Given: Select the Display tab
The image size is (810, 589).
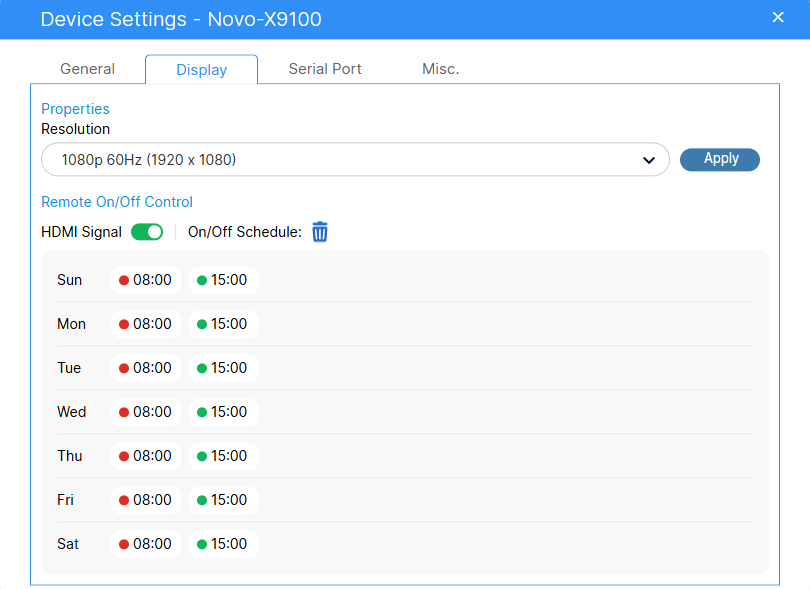Looking at the screenshot, I should point(201,70).
